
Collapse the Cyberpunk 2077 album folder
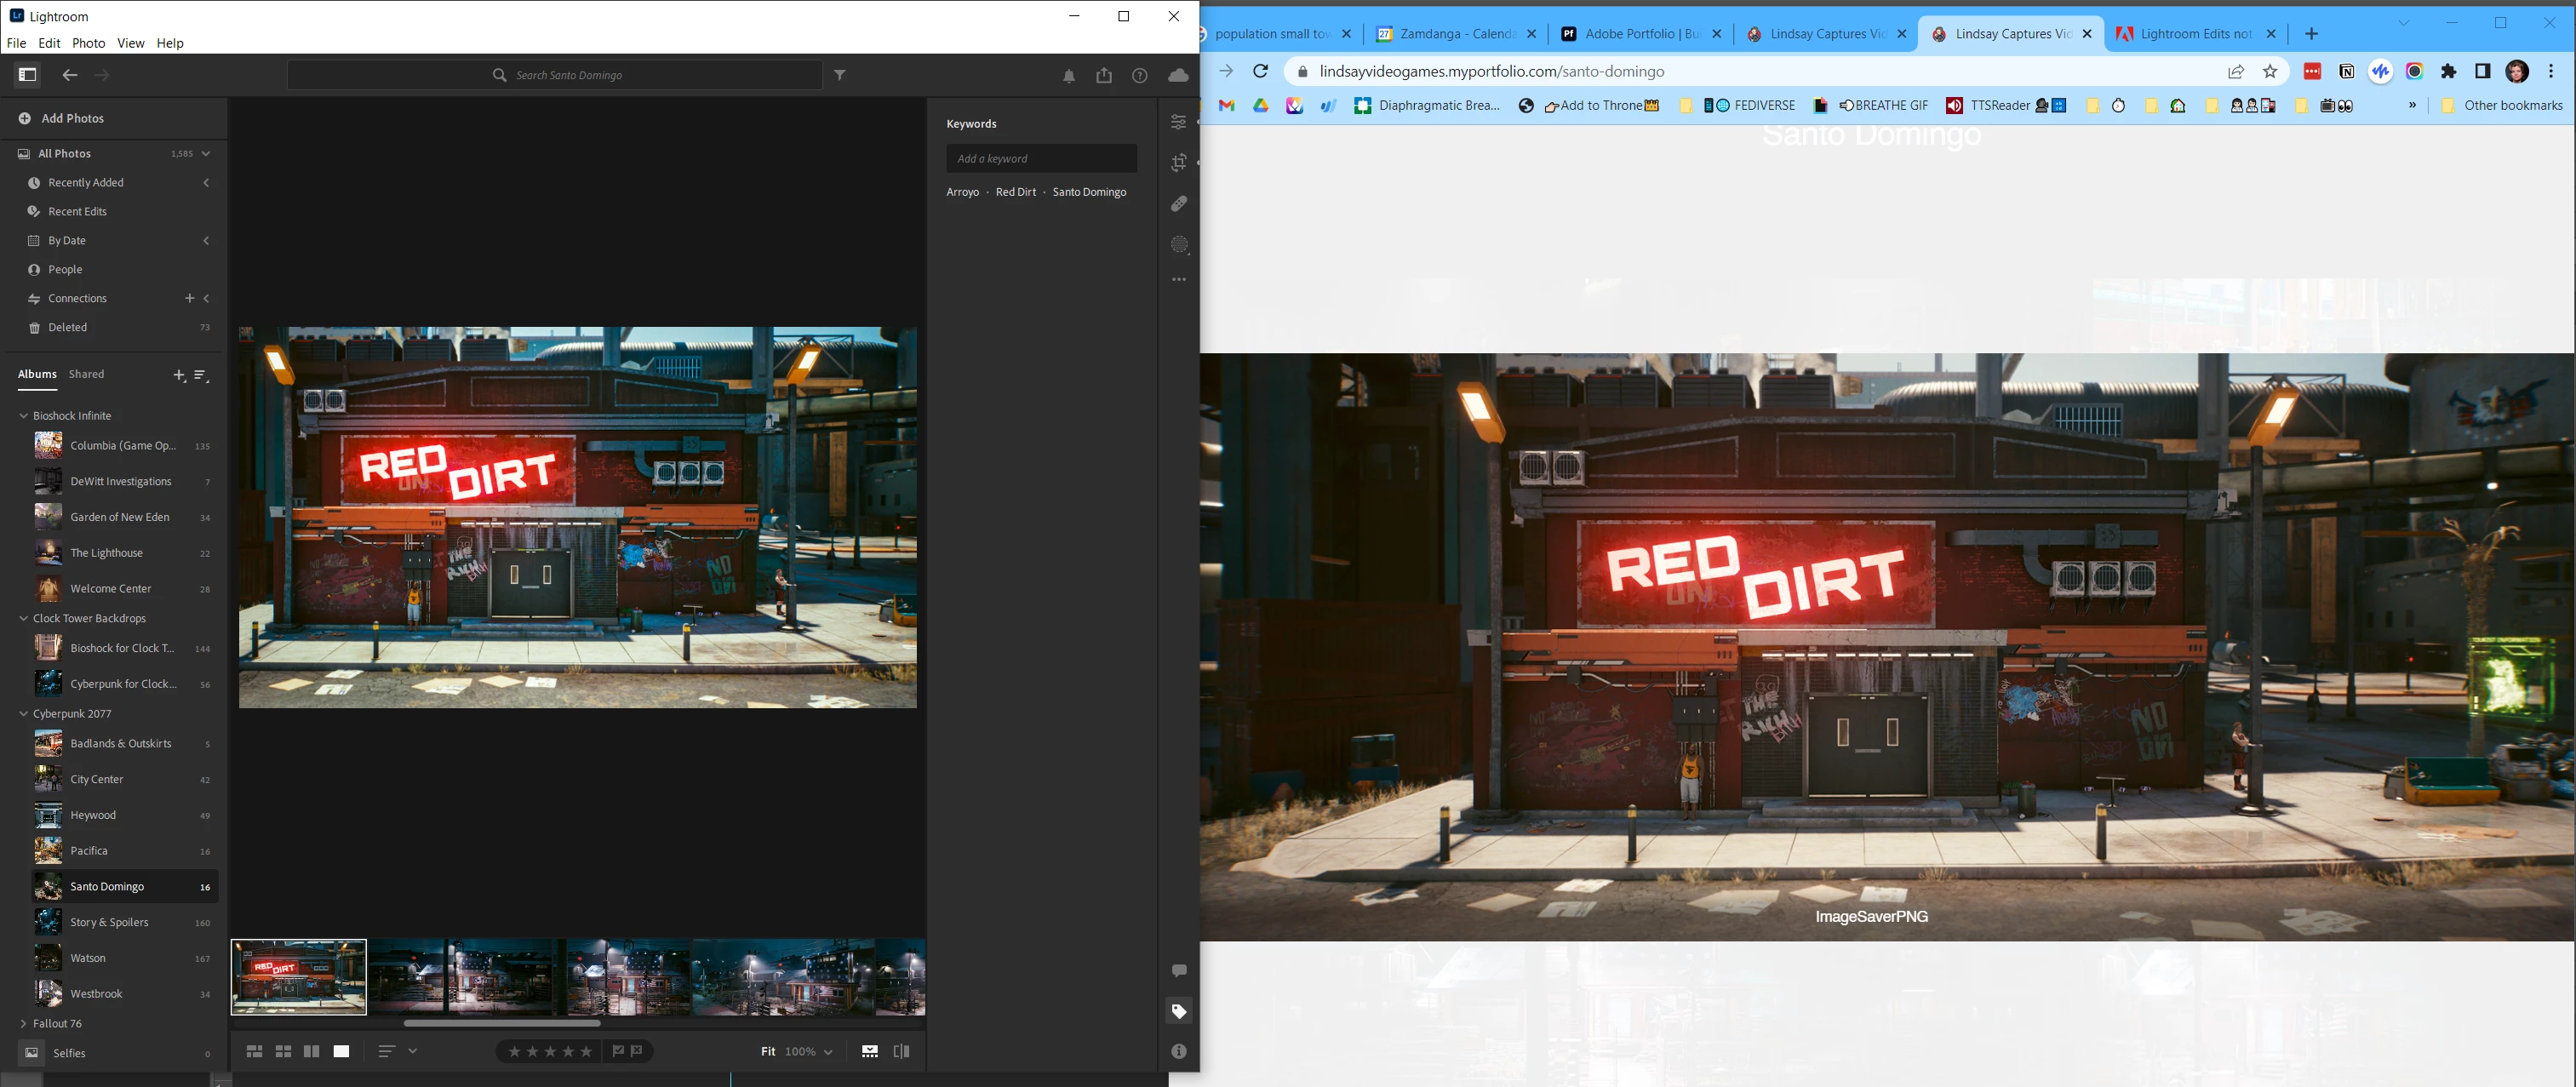[24, 714]
